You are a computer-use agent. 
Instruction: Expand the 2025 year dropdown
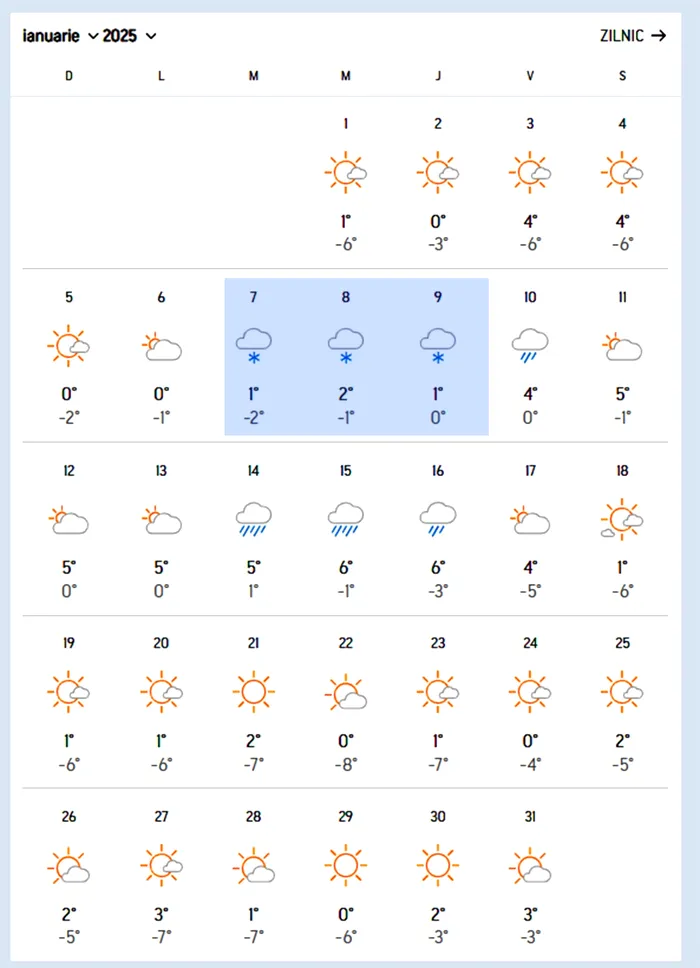coord(130,36)
